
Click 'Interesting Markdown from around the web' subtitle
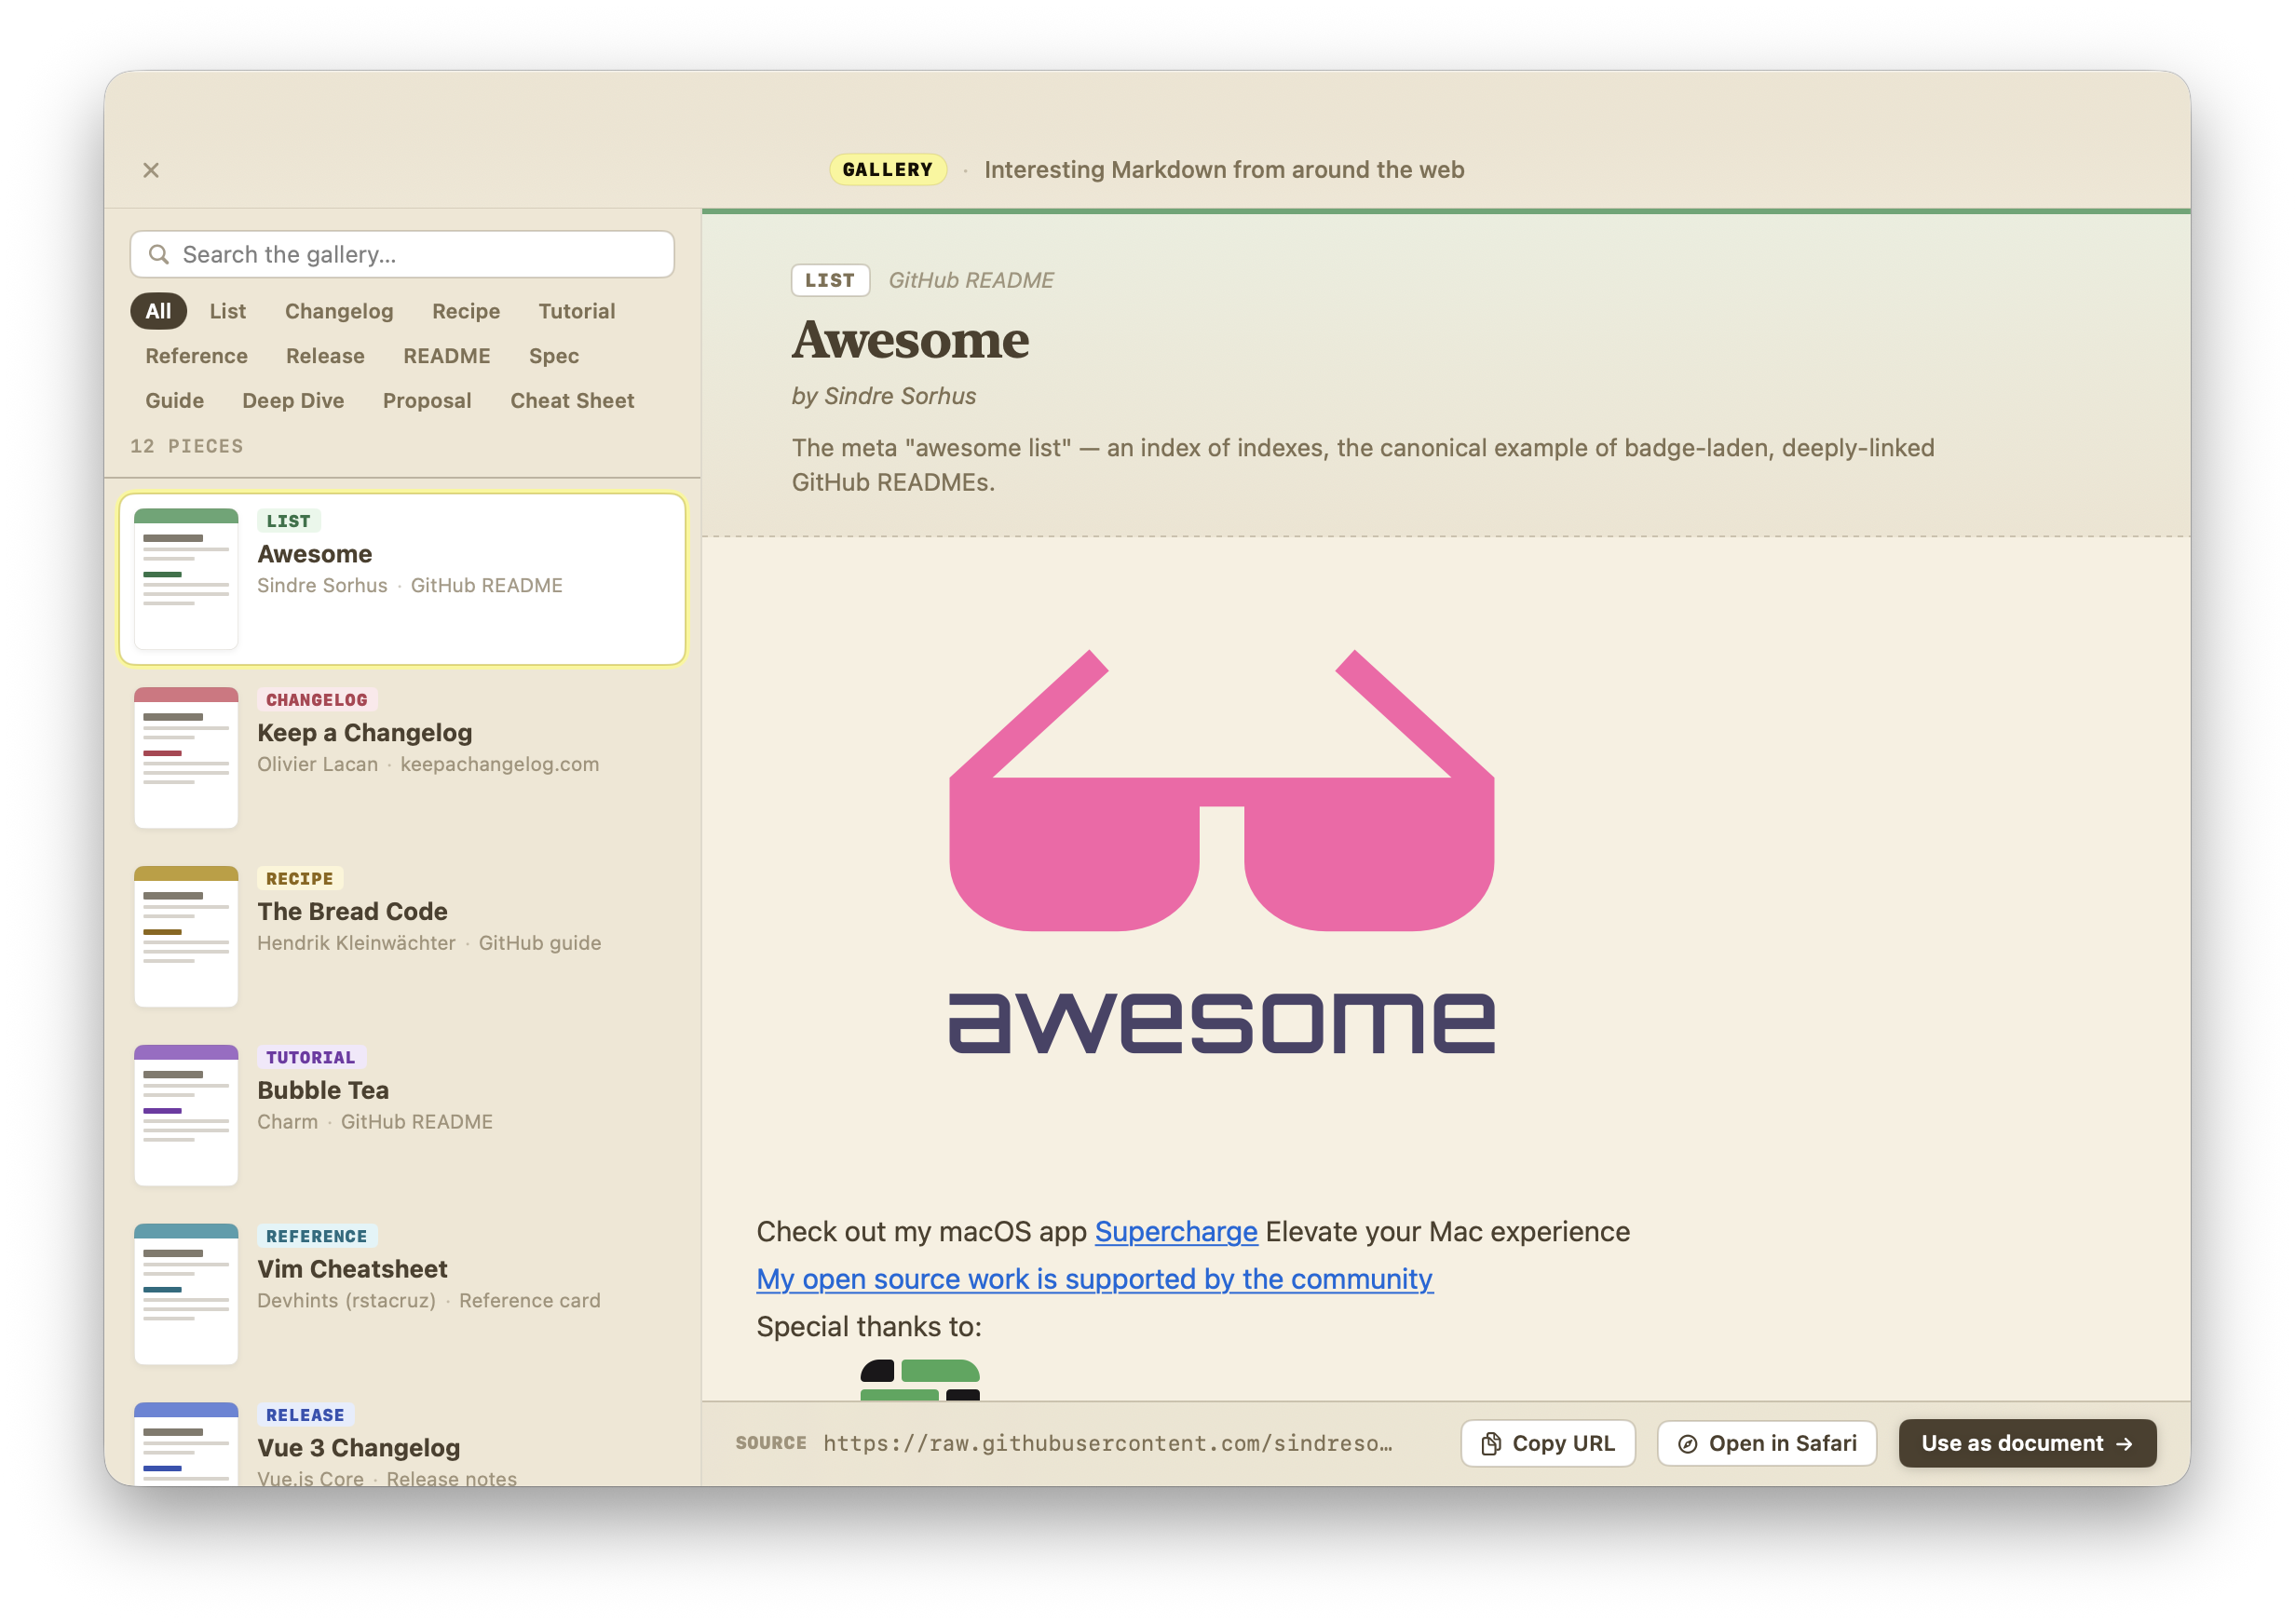coord(1224,170)
